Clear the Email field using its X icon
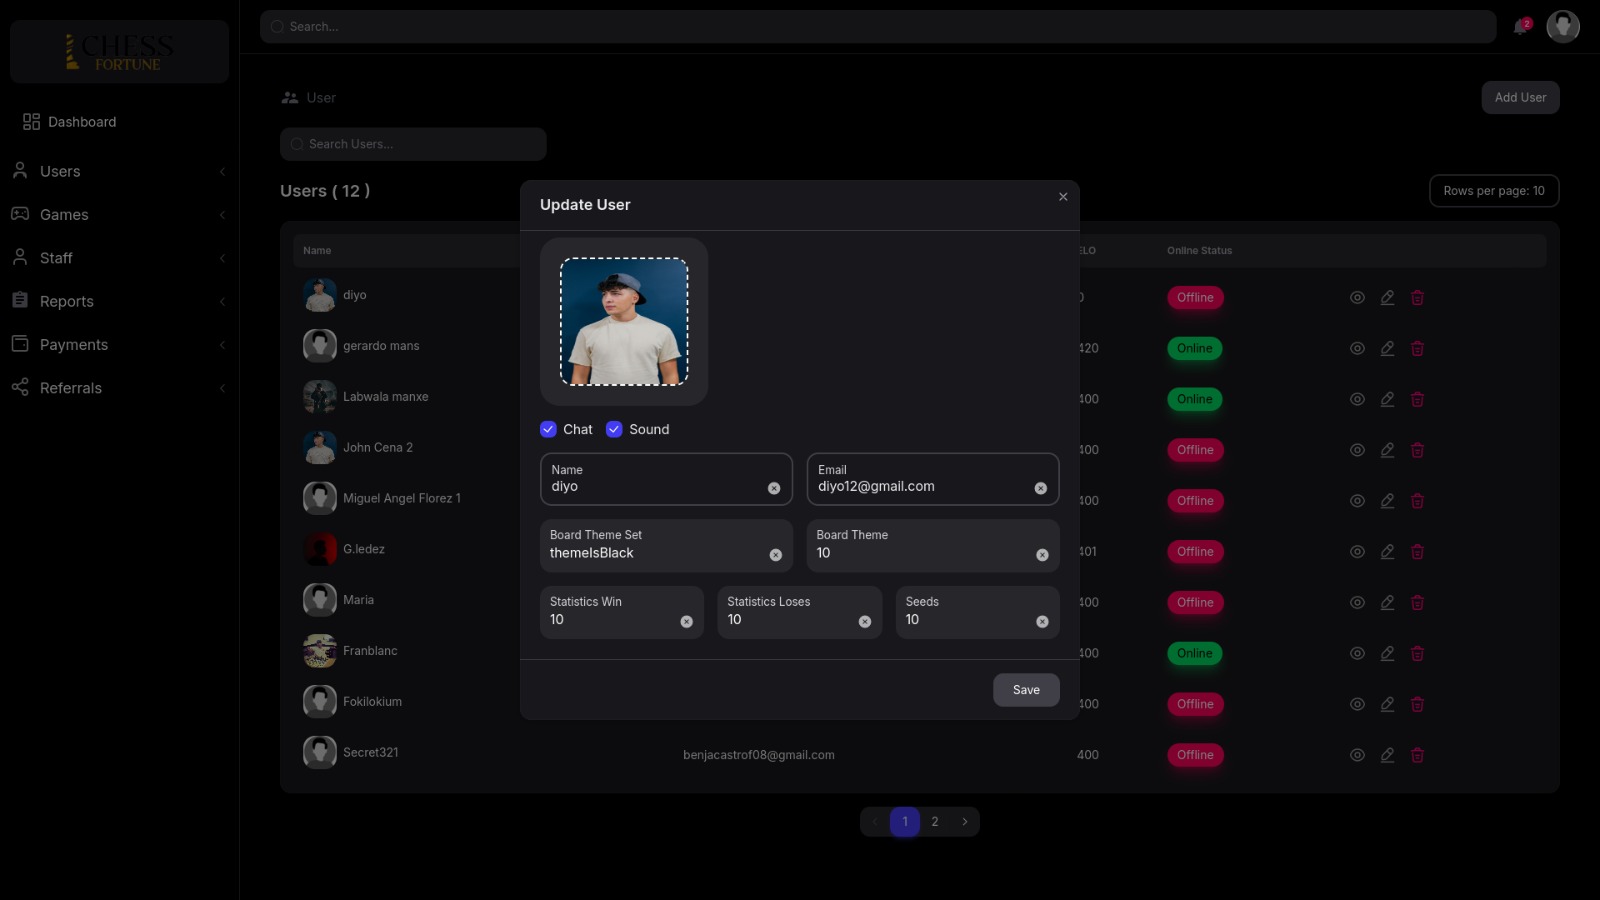Image resolution: width=1600 pixels, height=900 pixels. 1040,488
